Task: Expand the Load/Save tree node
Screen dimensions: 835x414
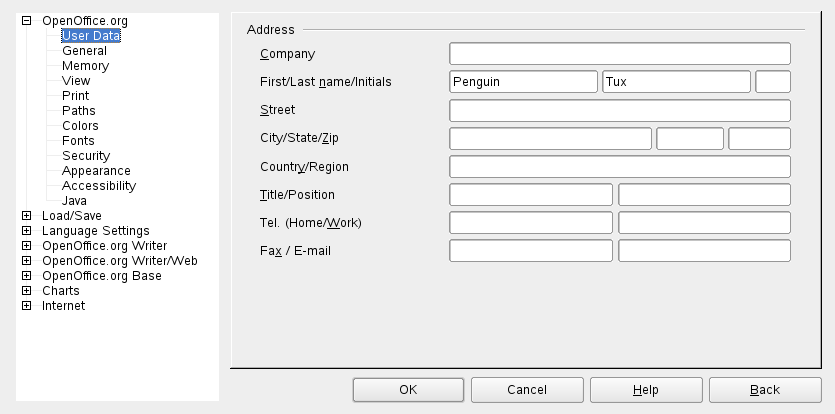Action: pos(26,216)
